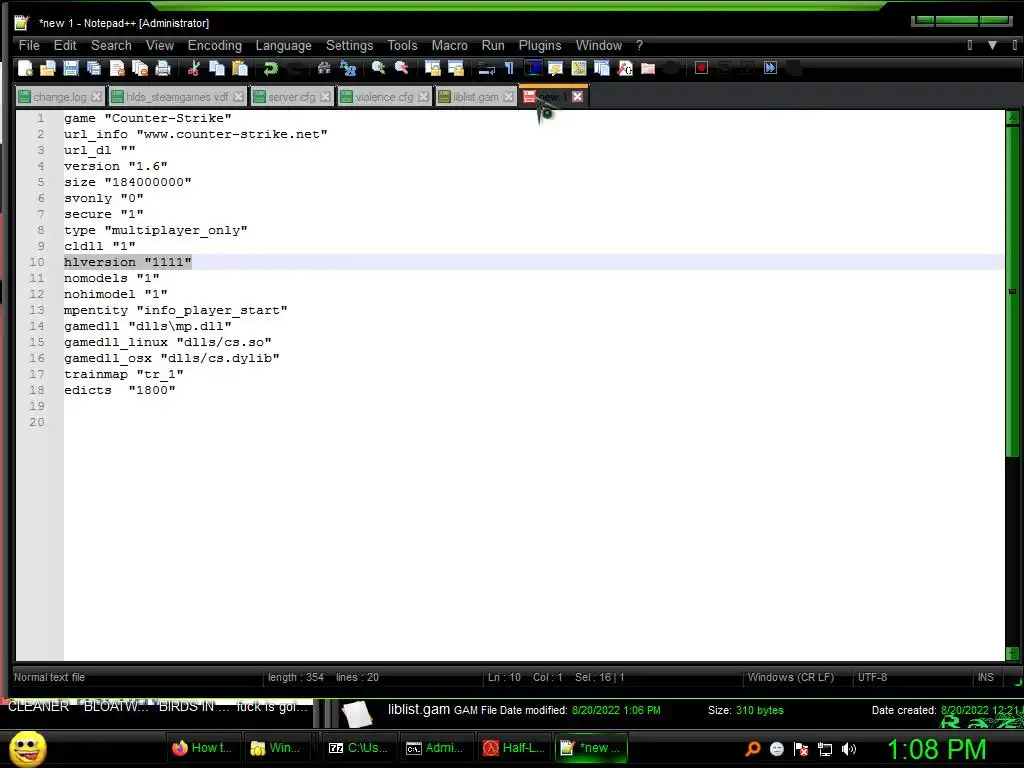
Task: Click the Close All documents toolbar icon
Action: point(140,68)
